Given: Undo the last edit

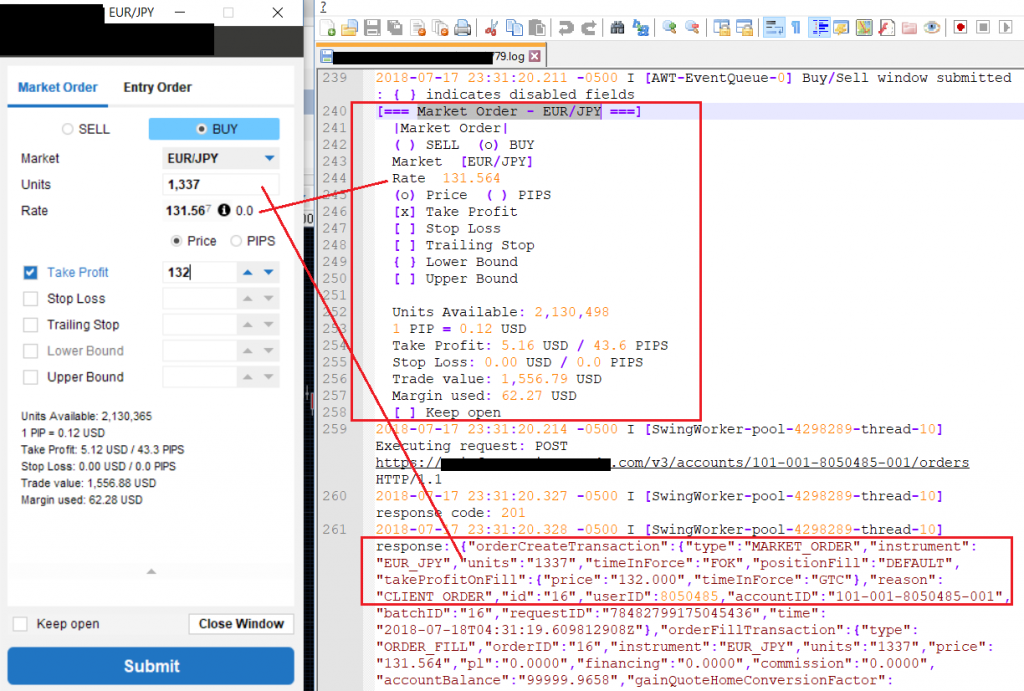Looking at the screenshot, I should click(566, 27).
